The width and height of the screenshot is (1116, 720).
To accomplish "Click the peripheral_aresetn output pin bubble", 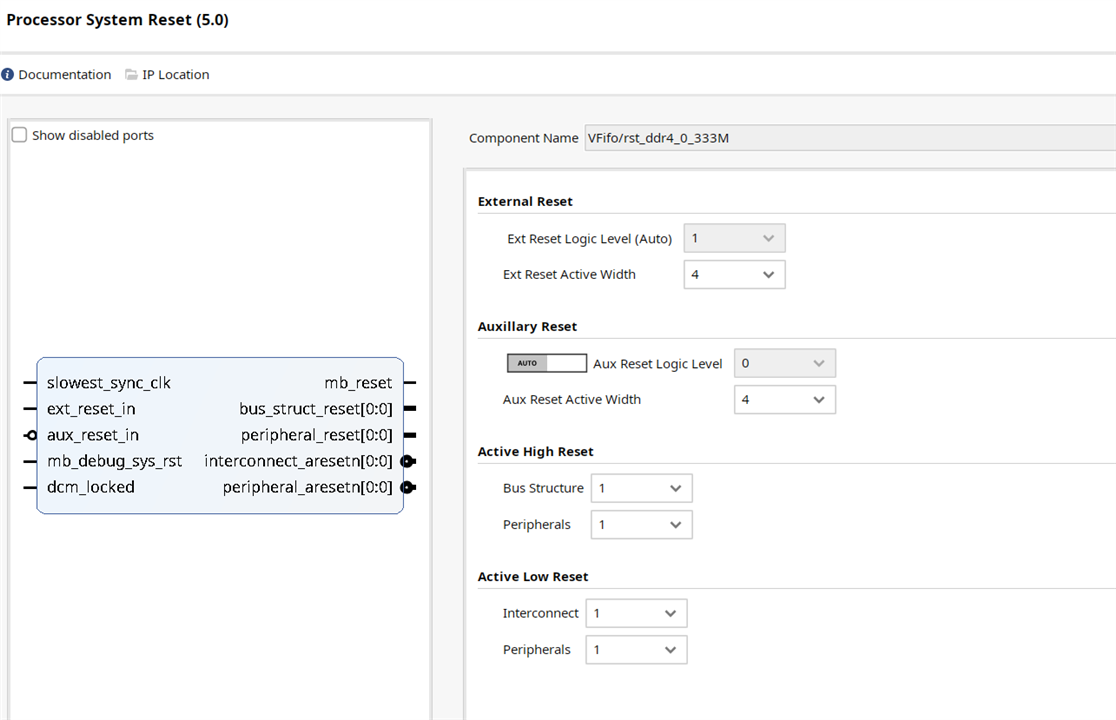I will pyautogui.click(x=408, y=487).
